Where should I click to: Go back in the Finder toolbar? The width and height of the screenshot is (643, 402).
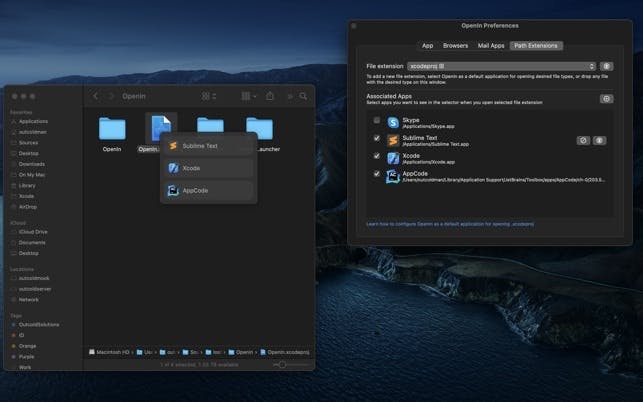pos(96,96)
